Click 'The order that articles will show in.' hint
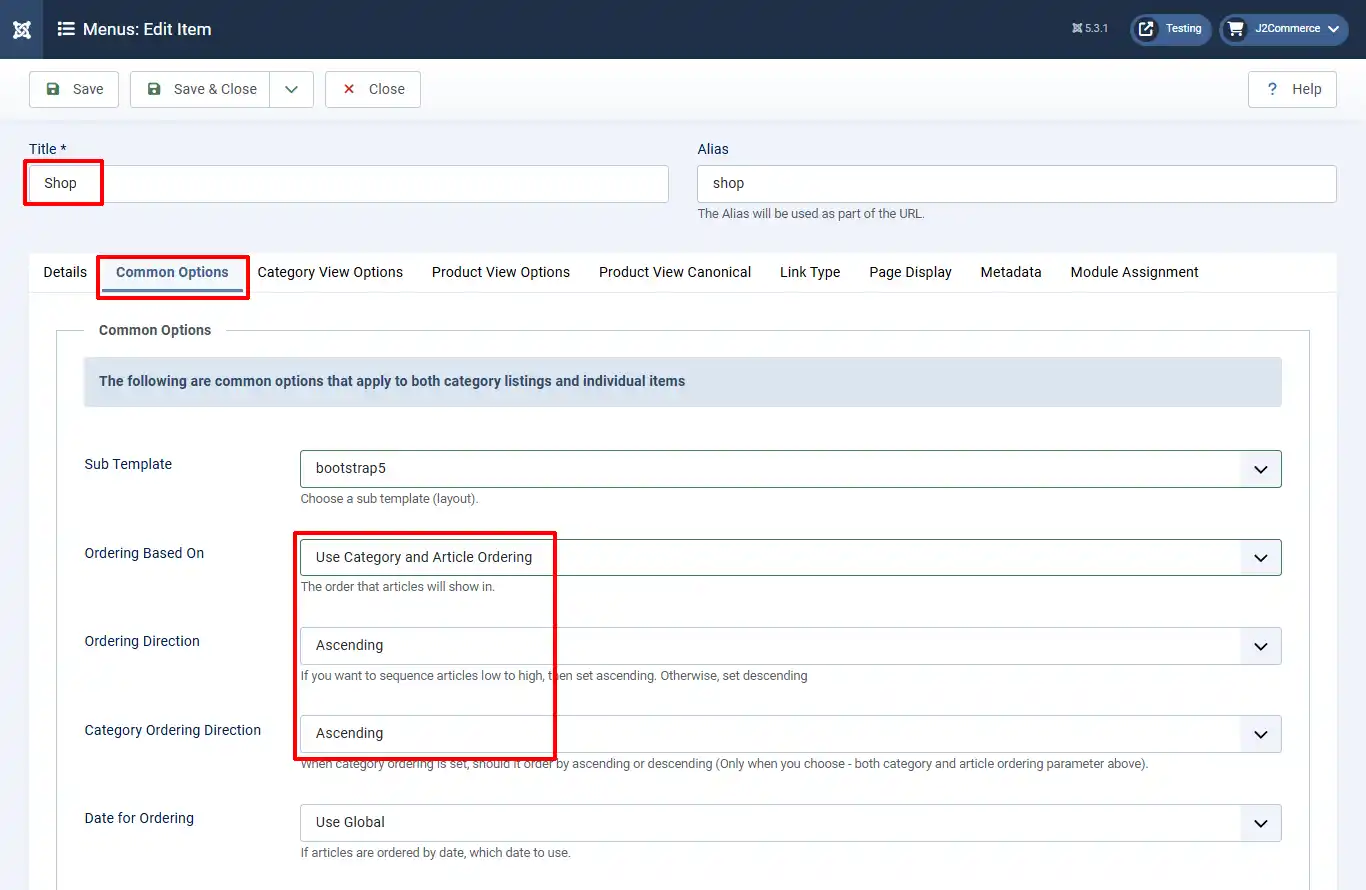 (398, 587)
